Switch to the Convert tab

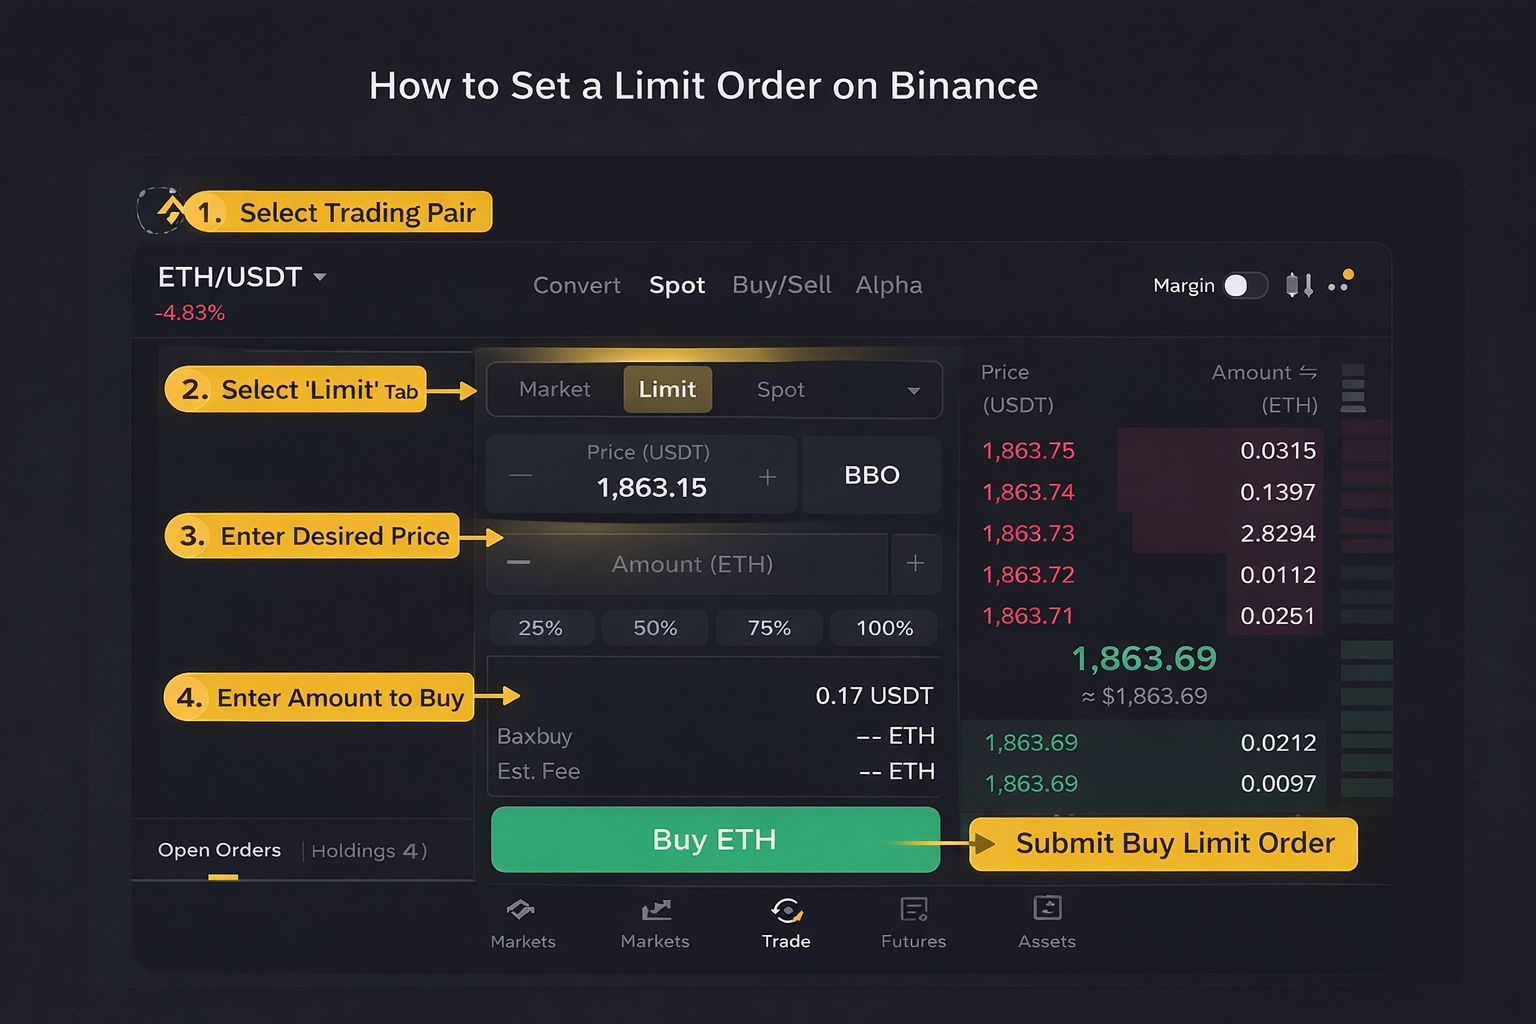576,286
